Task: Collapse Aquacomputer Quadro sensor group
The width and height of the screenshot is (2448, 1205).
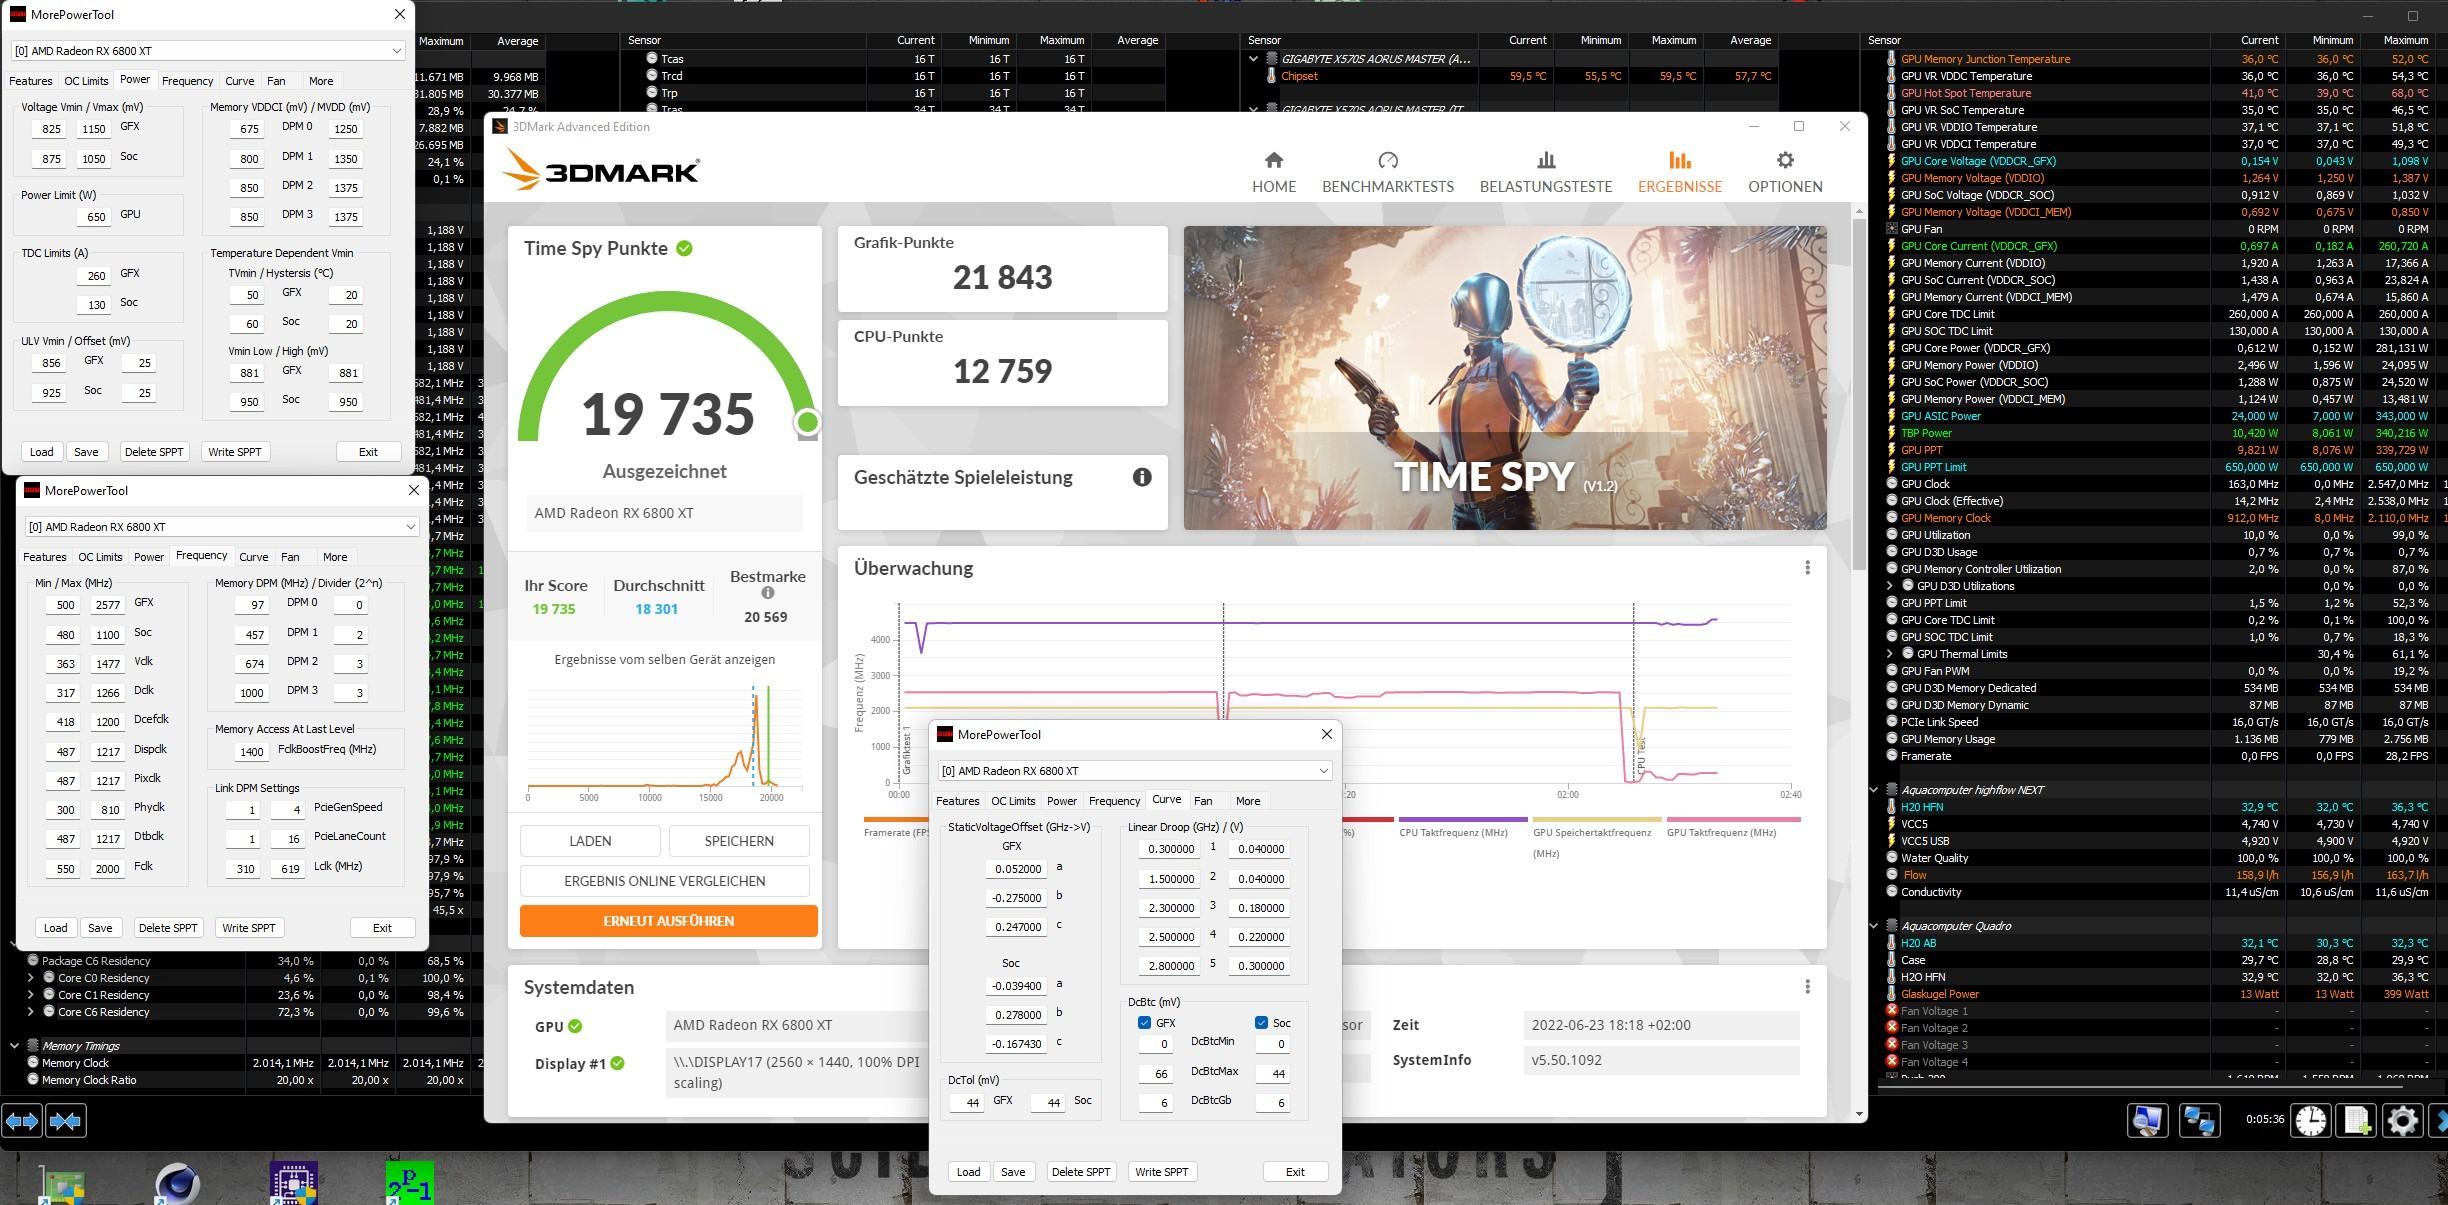Action: coord(1874,926)
